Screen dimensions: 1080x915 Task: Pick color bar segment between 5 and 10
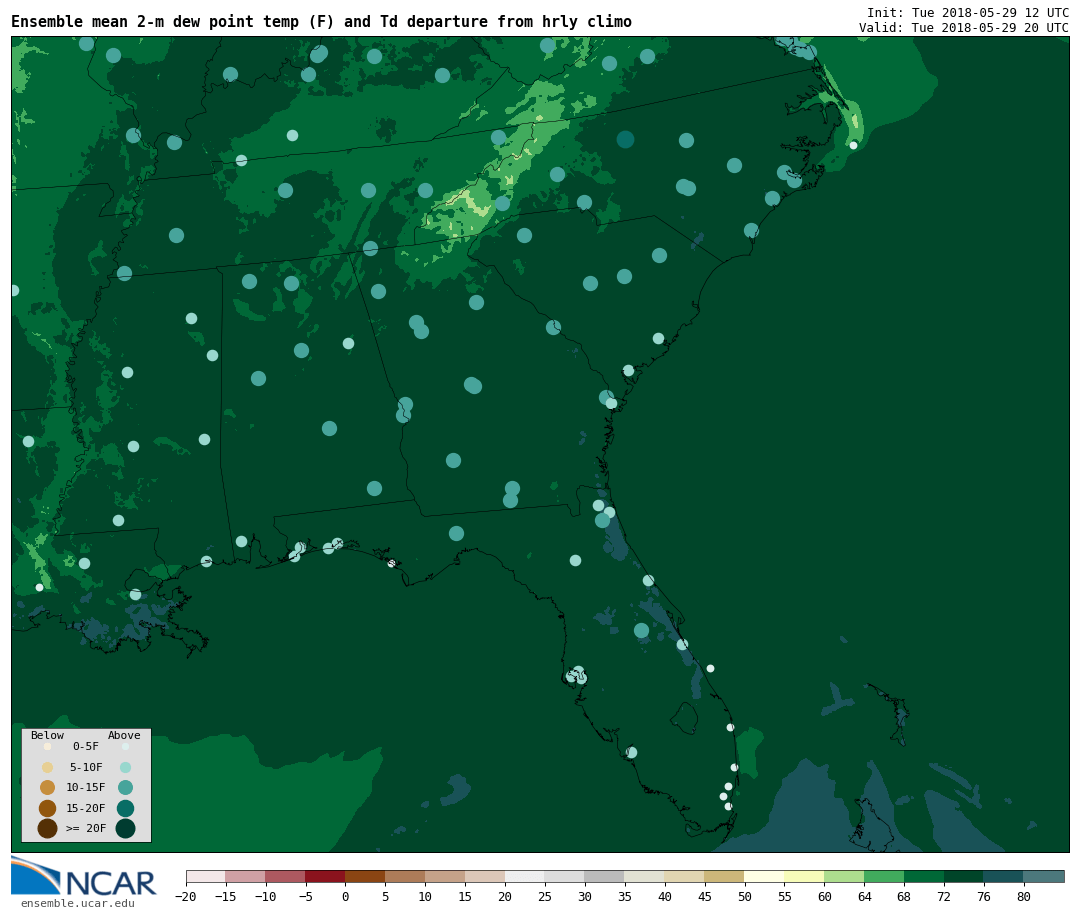405,876
